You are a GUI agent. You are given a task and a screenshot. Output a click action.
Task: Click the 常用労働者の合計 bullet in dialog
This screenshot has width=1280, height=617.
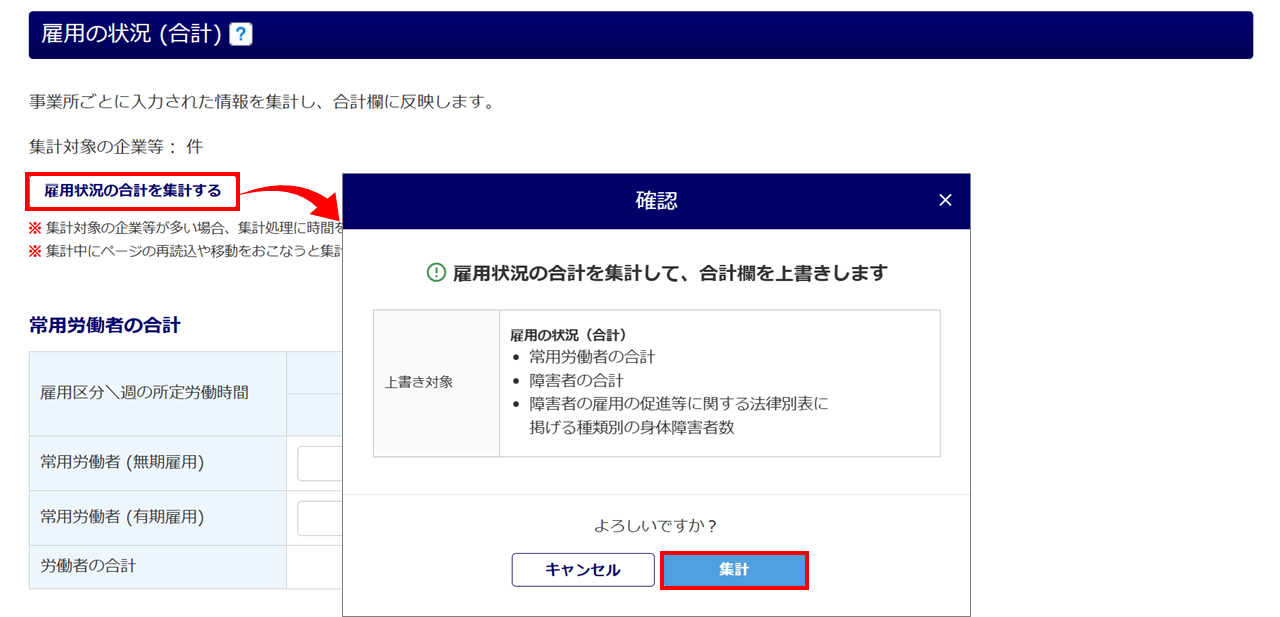[x=592, y=356]
